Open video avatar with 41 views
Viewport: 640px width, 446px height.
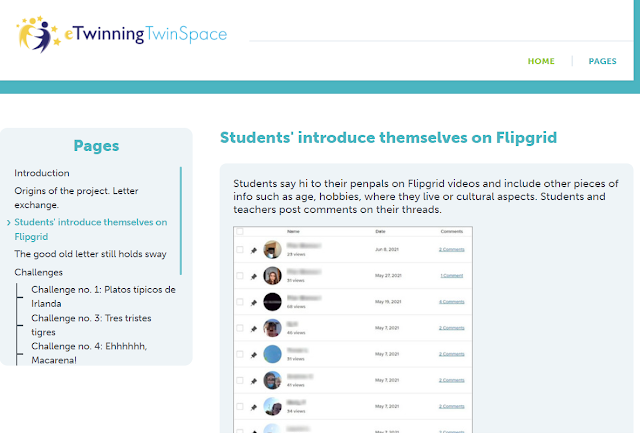272,380
